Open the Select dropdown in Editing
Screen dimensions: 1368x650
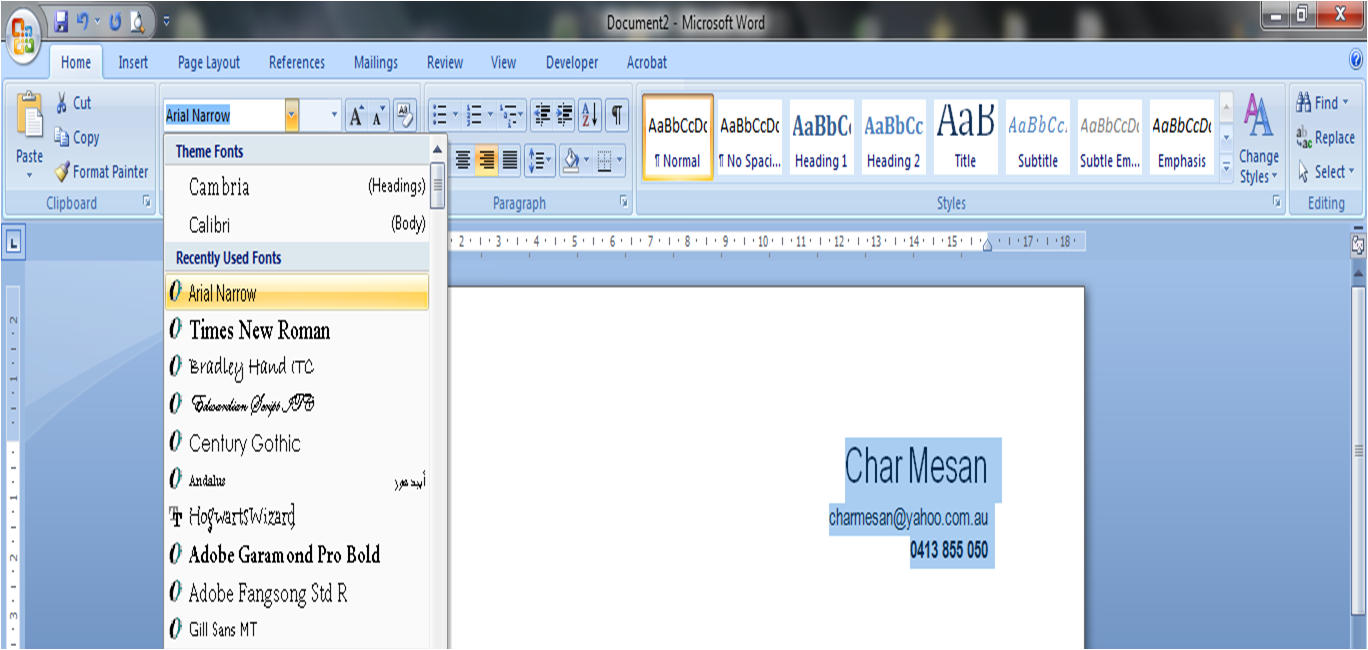coord(1325,172)
